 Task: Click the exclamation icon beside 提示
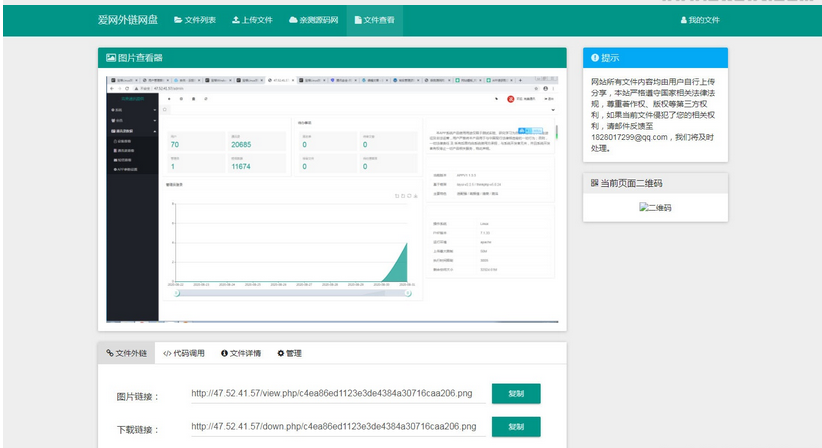click(594, 58)
